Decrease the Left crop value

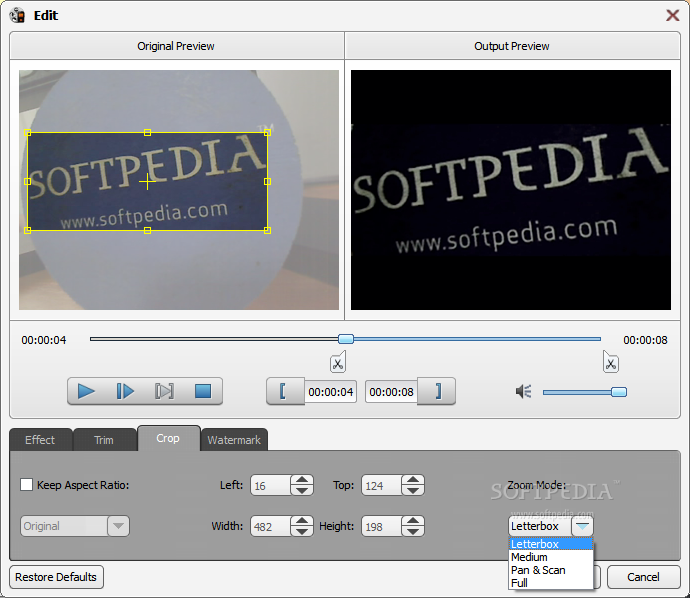coord(302,490)
